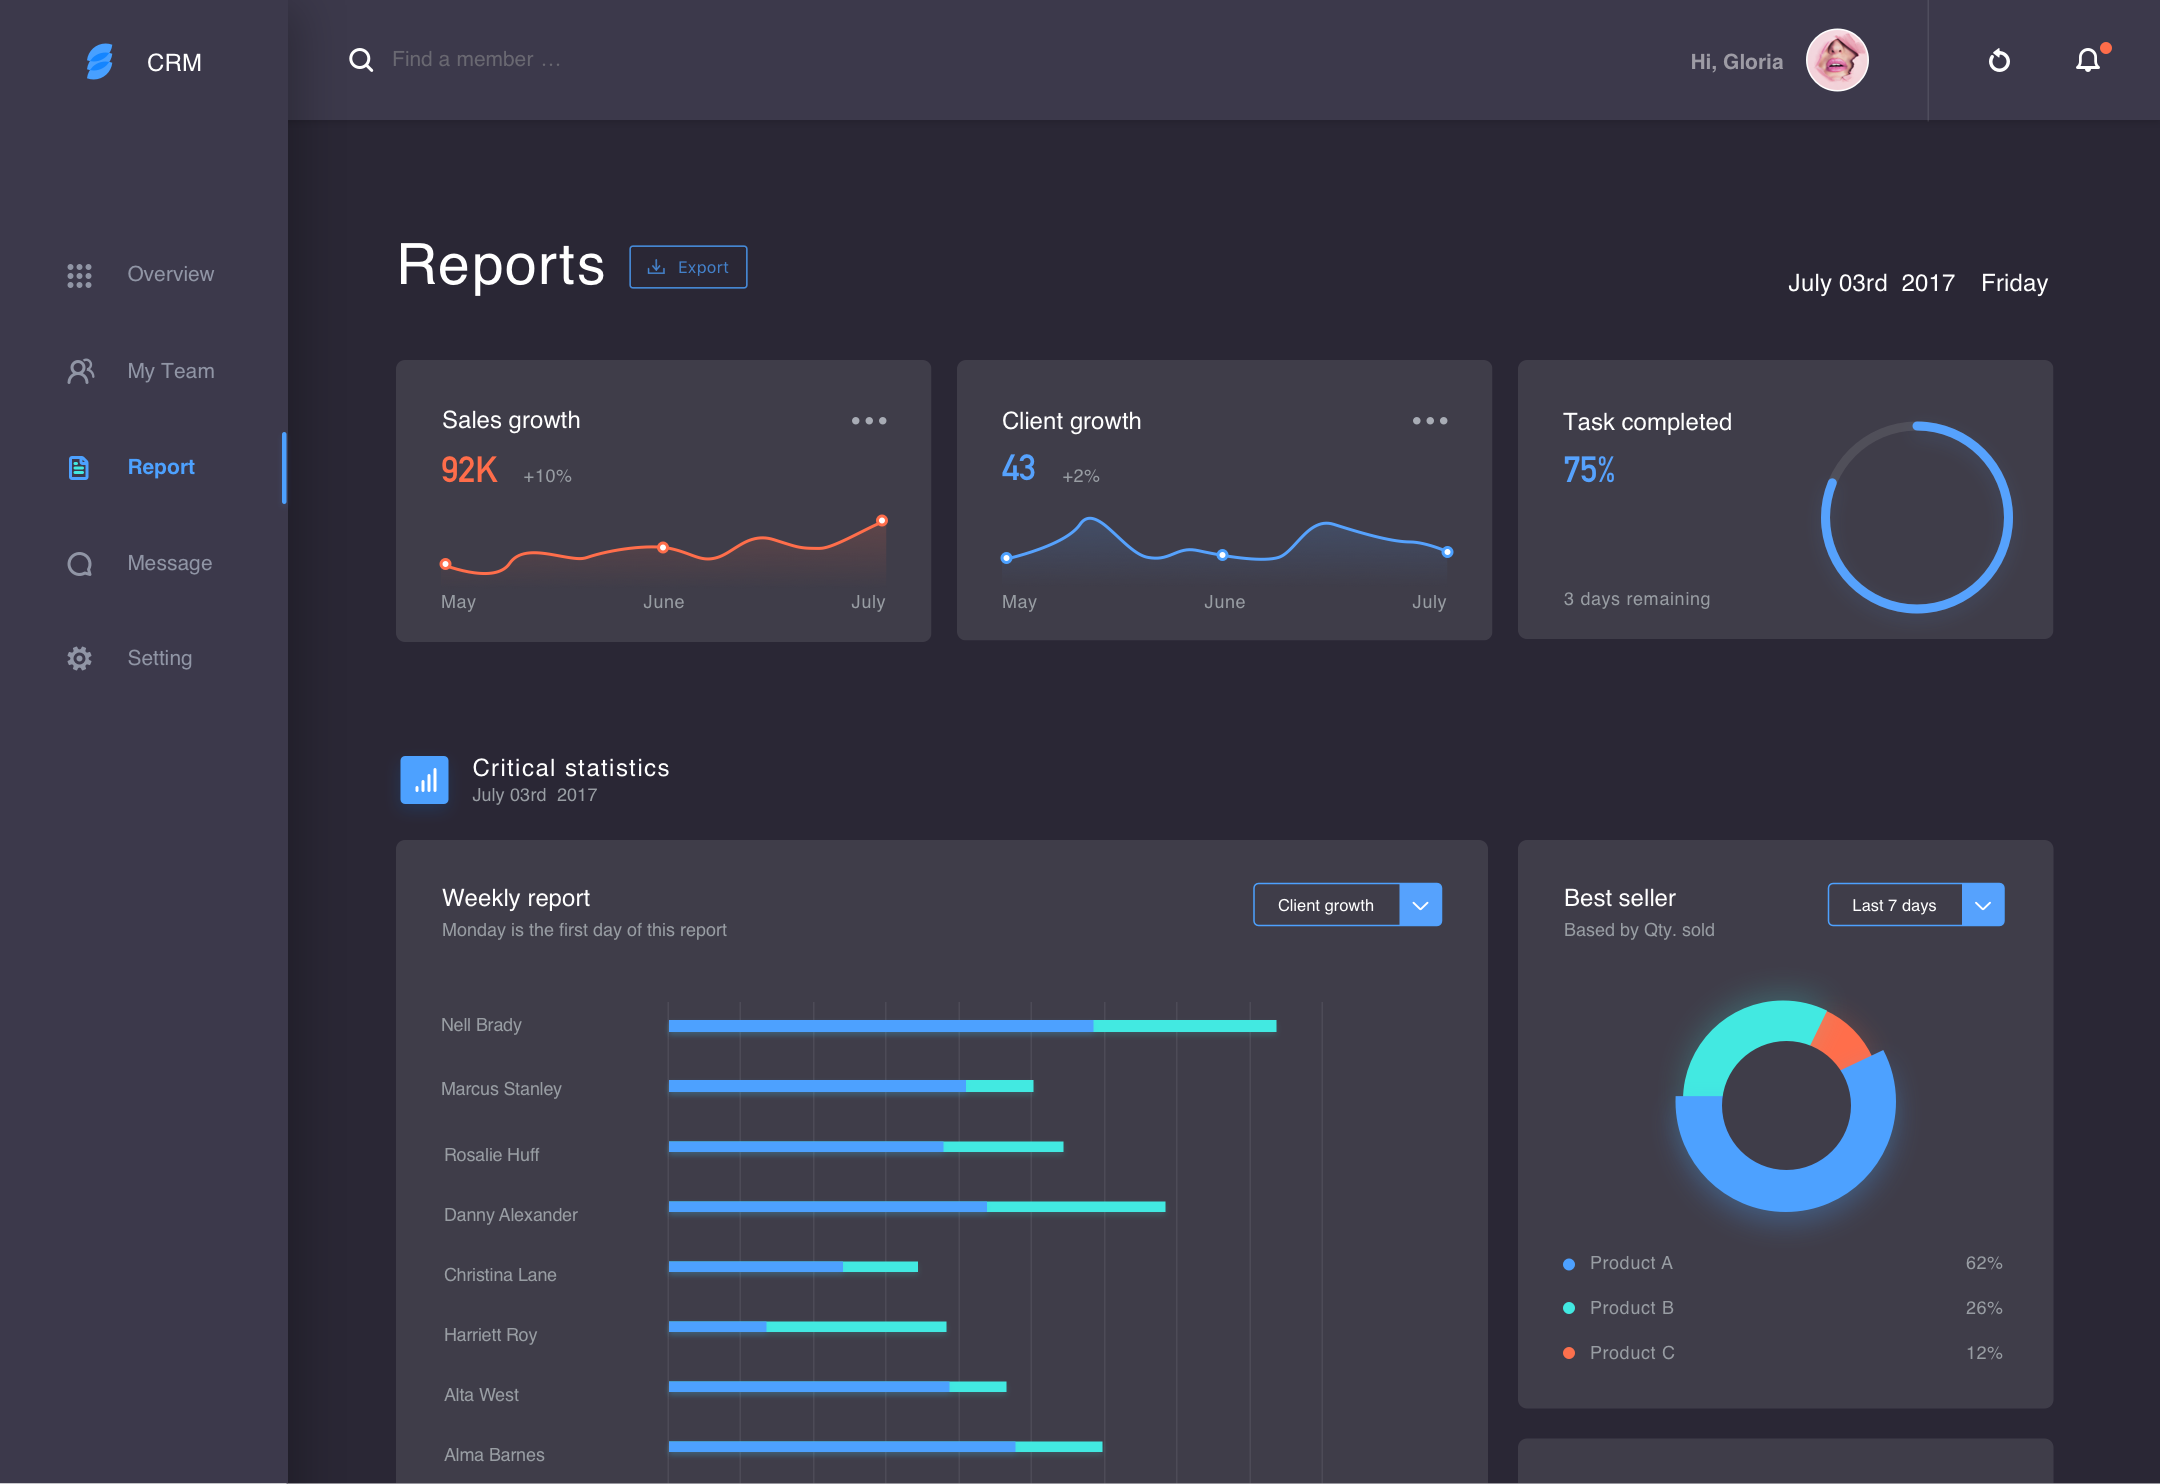Screen dimensions: 2160x1484
Task: Open the Client growth weekly report dropdown
Action: pos(1421,905)
